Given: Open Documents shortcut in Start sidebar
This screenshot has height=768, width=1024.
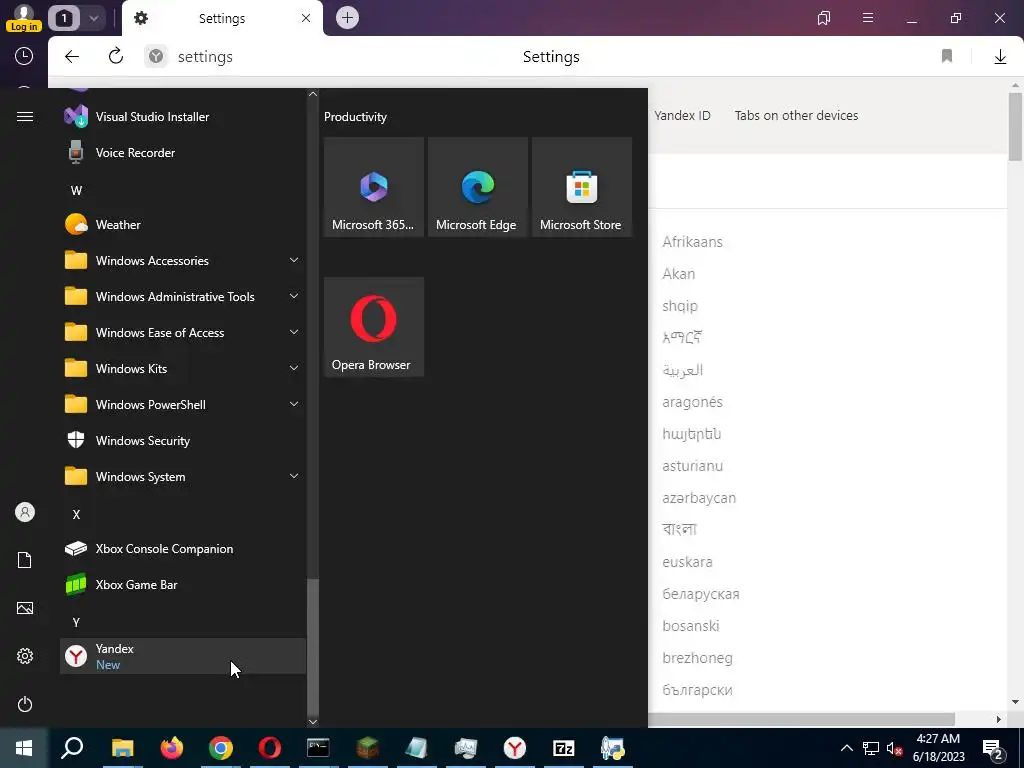Looking at the screenshot, I should click(25, 560).
